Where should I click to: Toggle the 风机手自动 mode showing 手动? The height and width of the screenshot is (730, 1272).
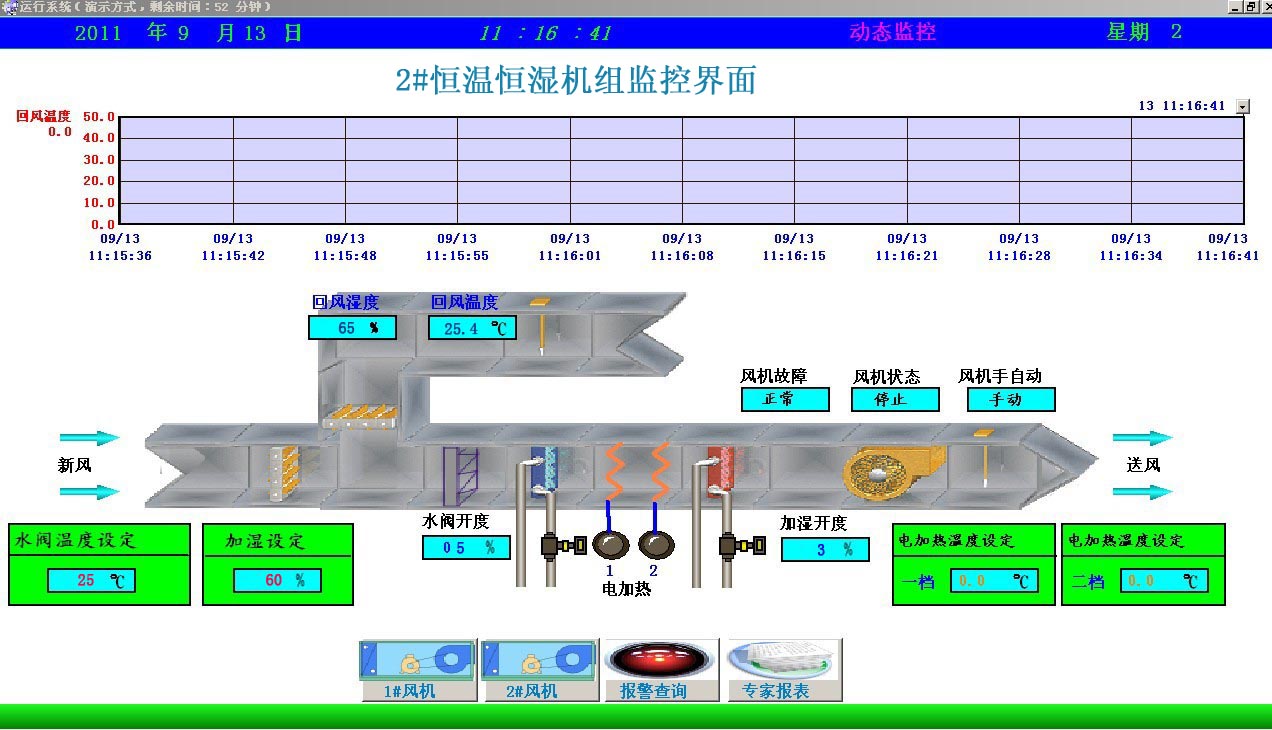(x=1011, y=399)
